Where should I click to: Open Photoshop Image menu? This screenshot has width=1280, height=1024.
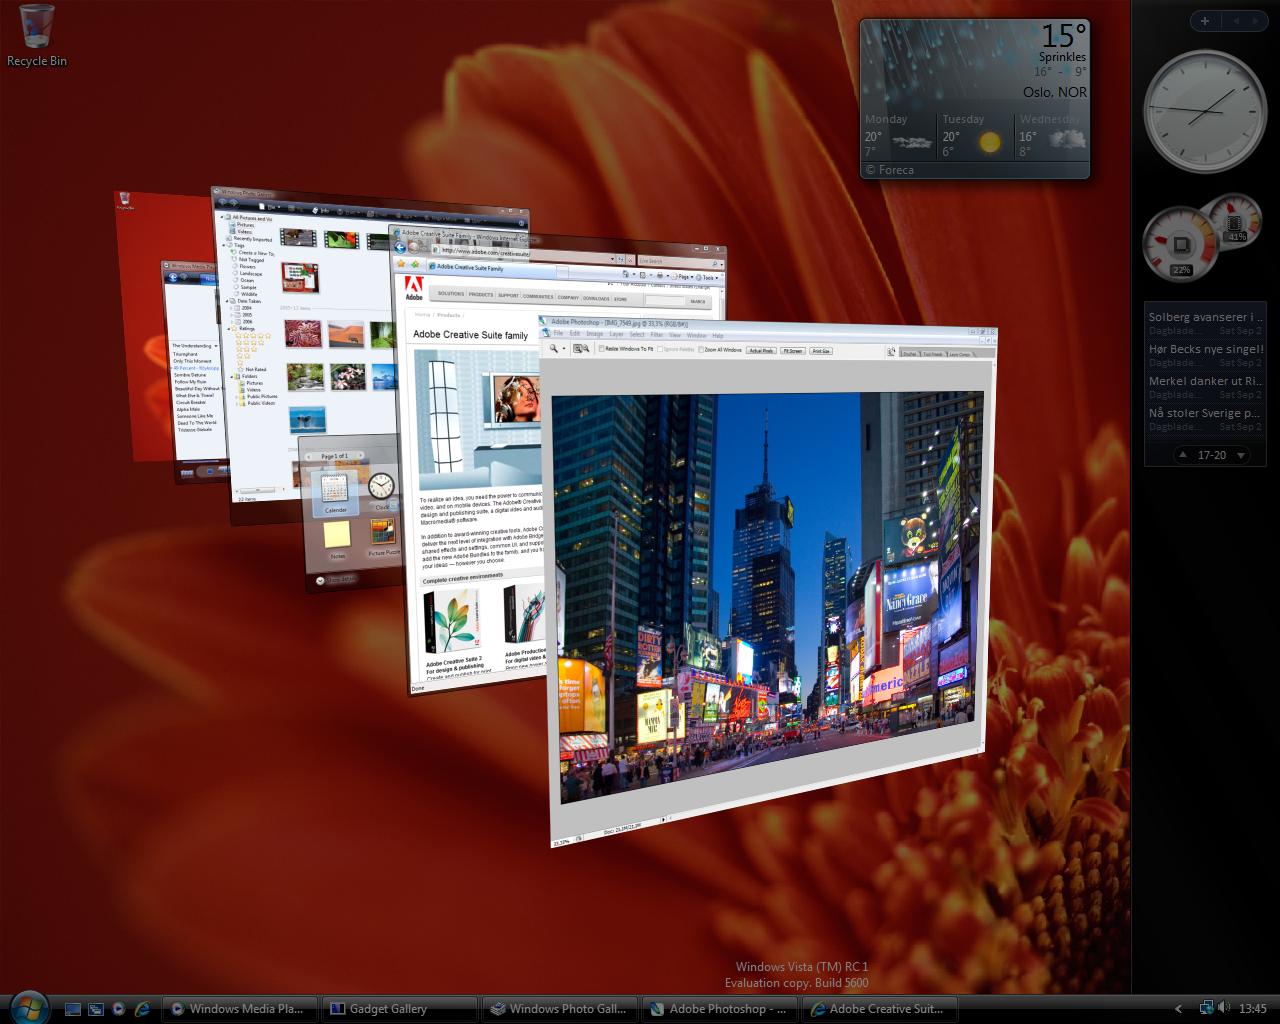click(x=595, y=334)
